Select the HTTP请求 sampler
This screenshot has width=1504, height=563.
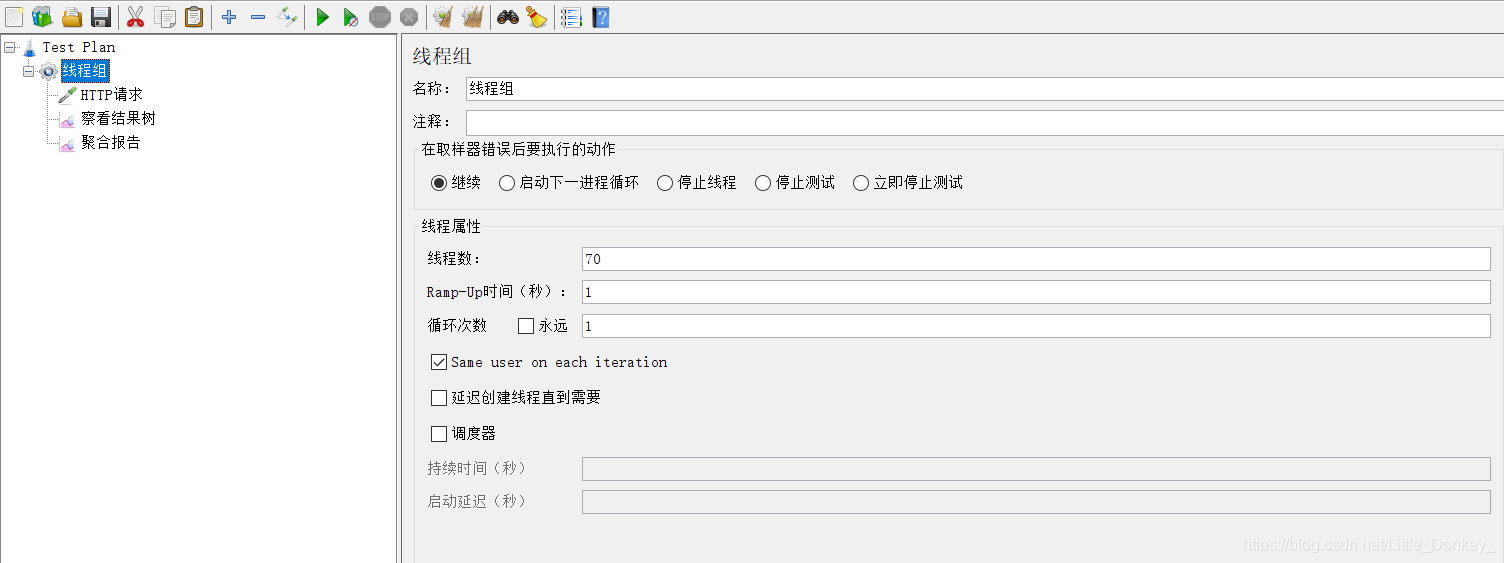pyautogui.click(x=112, y=95)
